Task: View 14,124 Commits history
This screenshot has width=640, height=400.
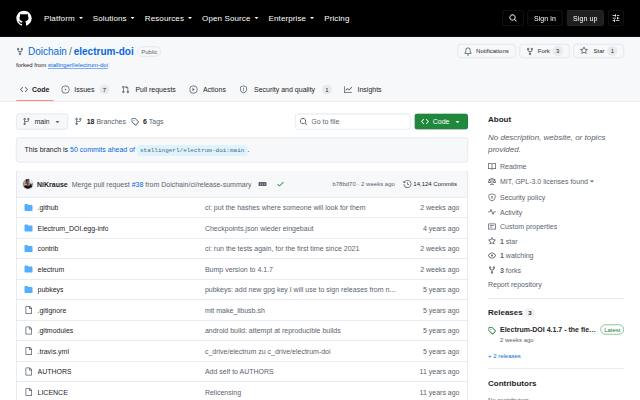Action: click(430, 184)
